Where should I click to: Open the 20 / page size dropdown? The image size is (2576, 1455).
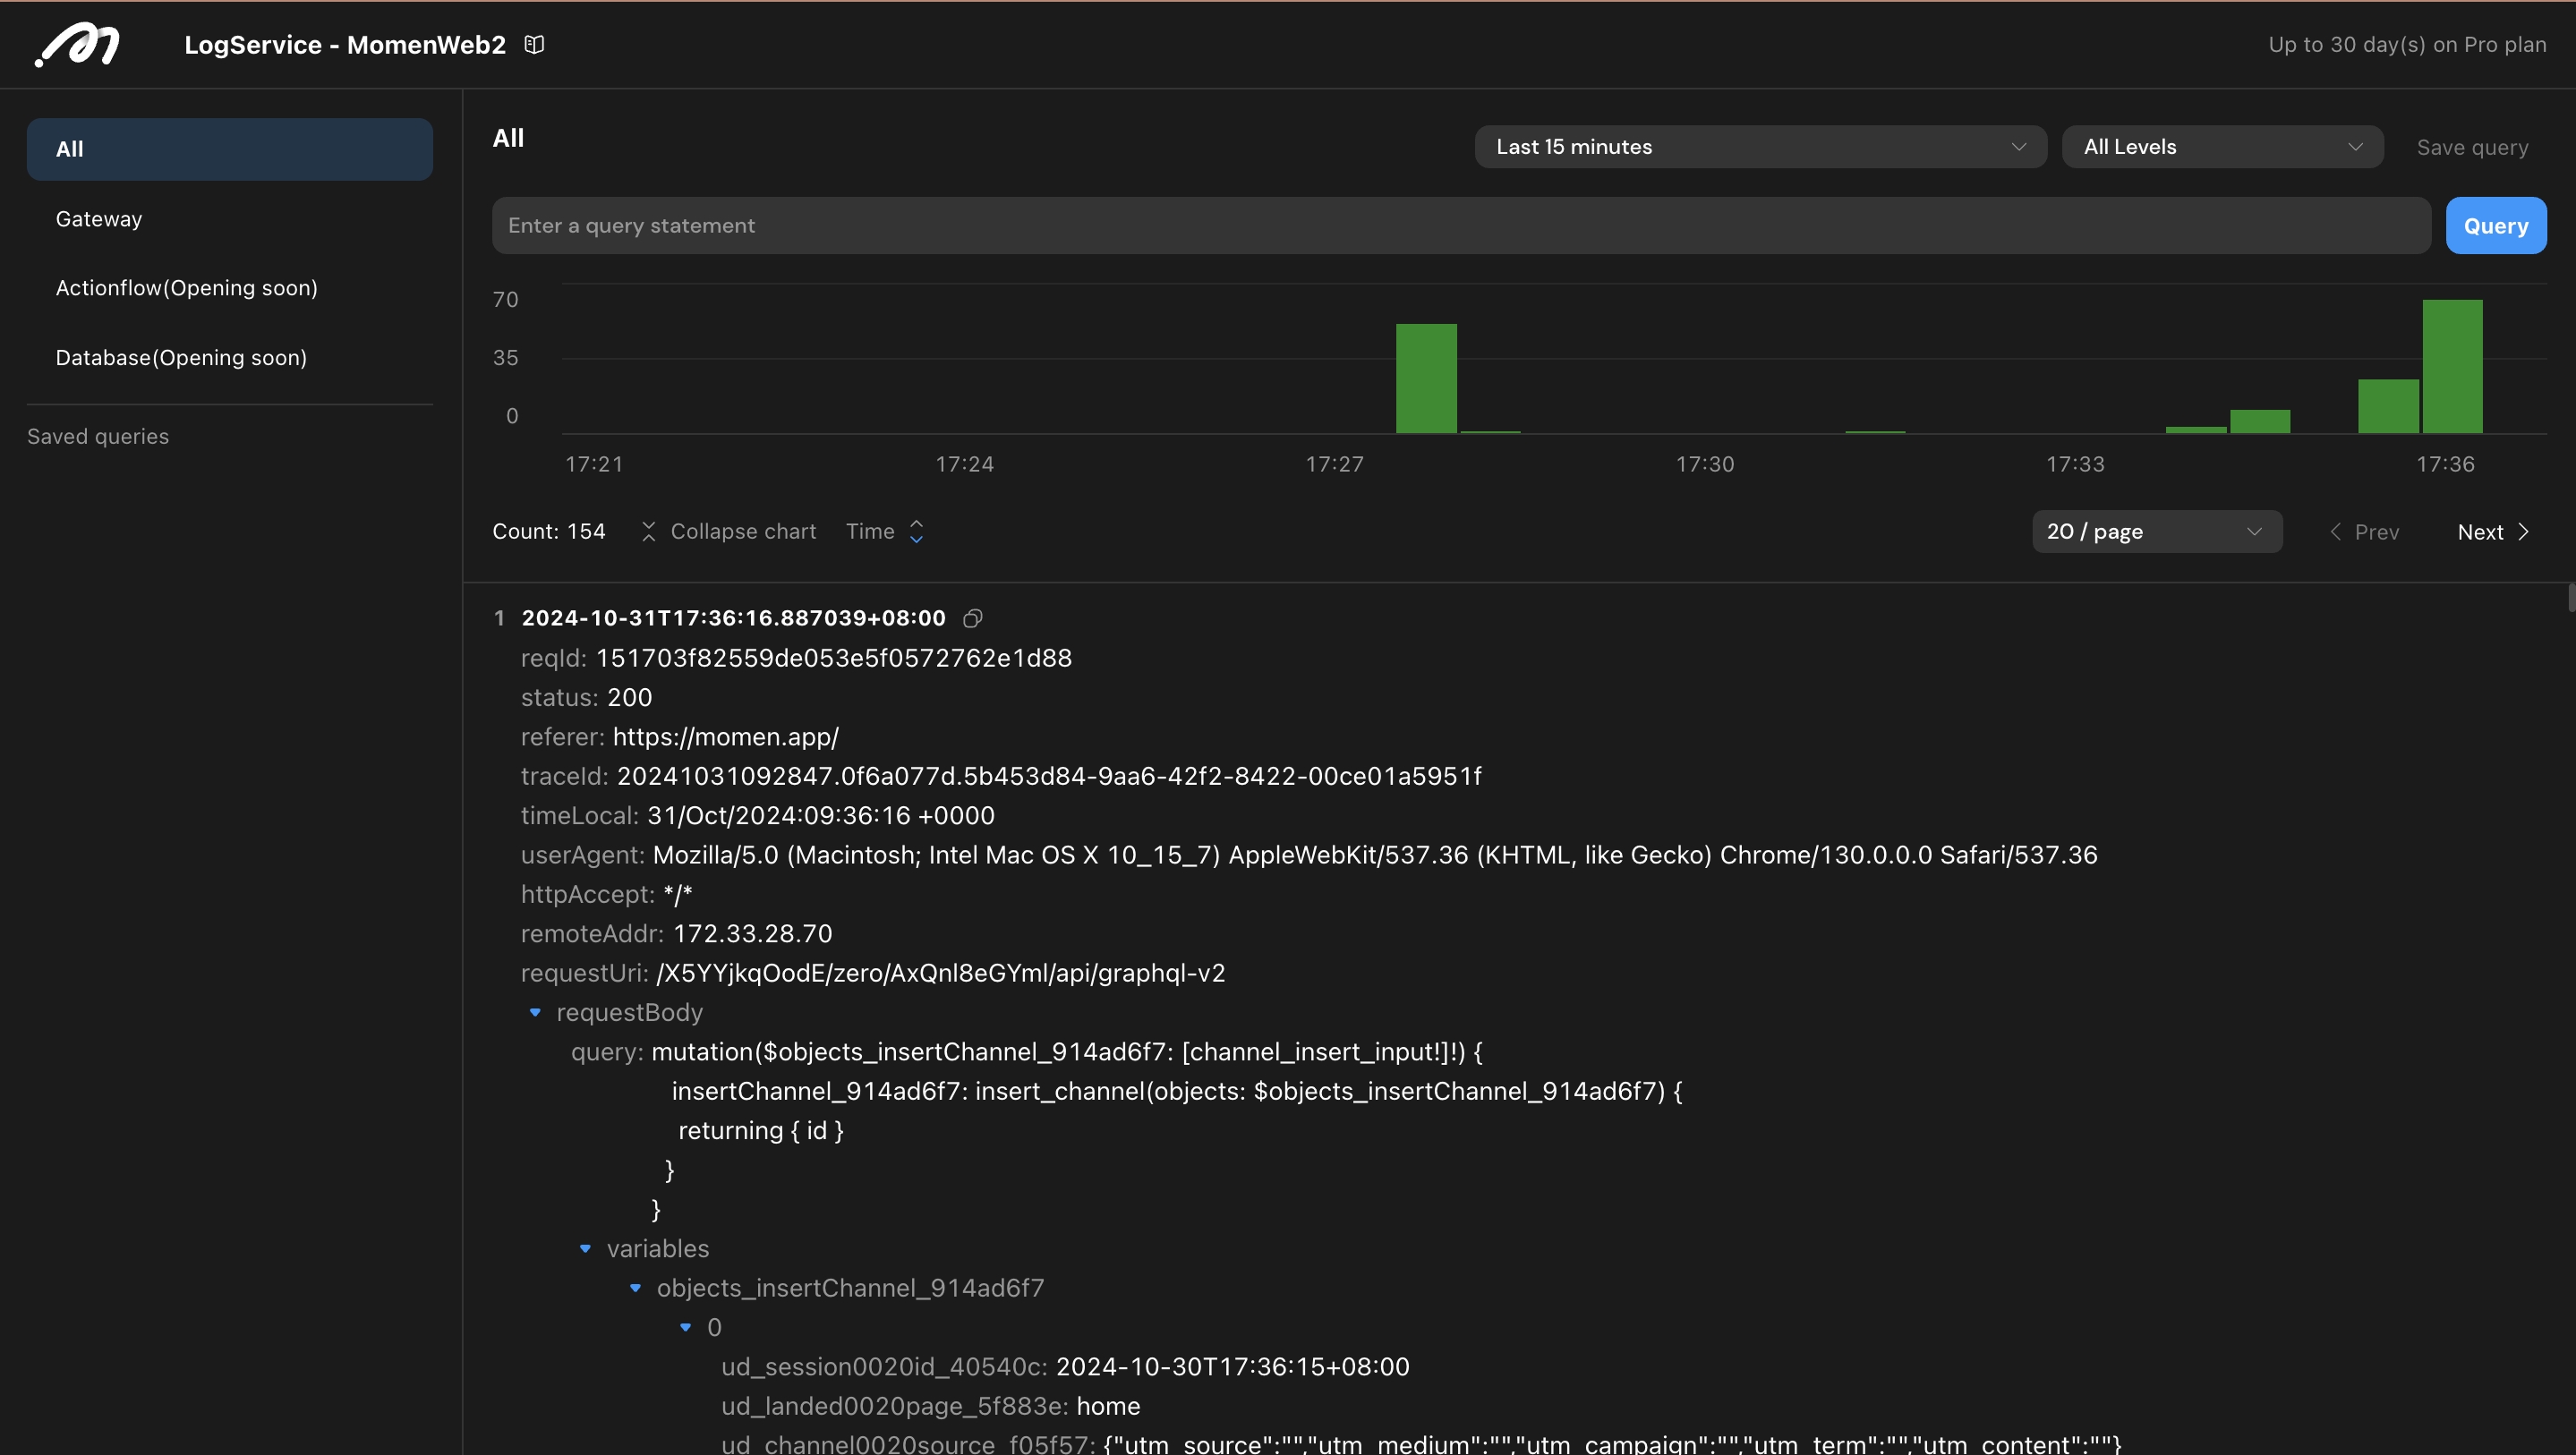click(2157, 532)
